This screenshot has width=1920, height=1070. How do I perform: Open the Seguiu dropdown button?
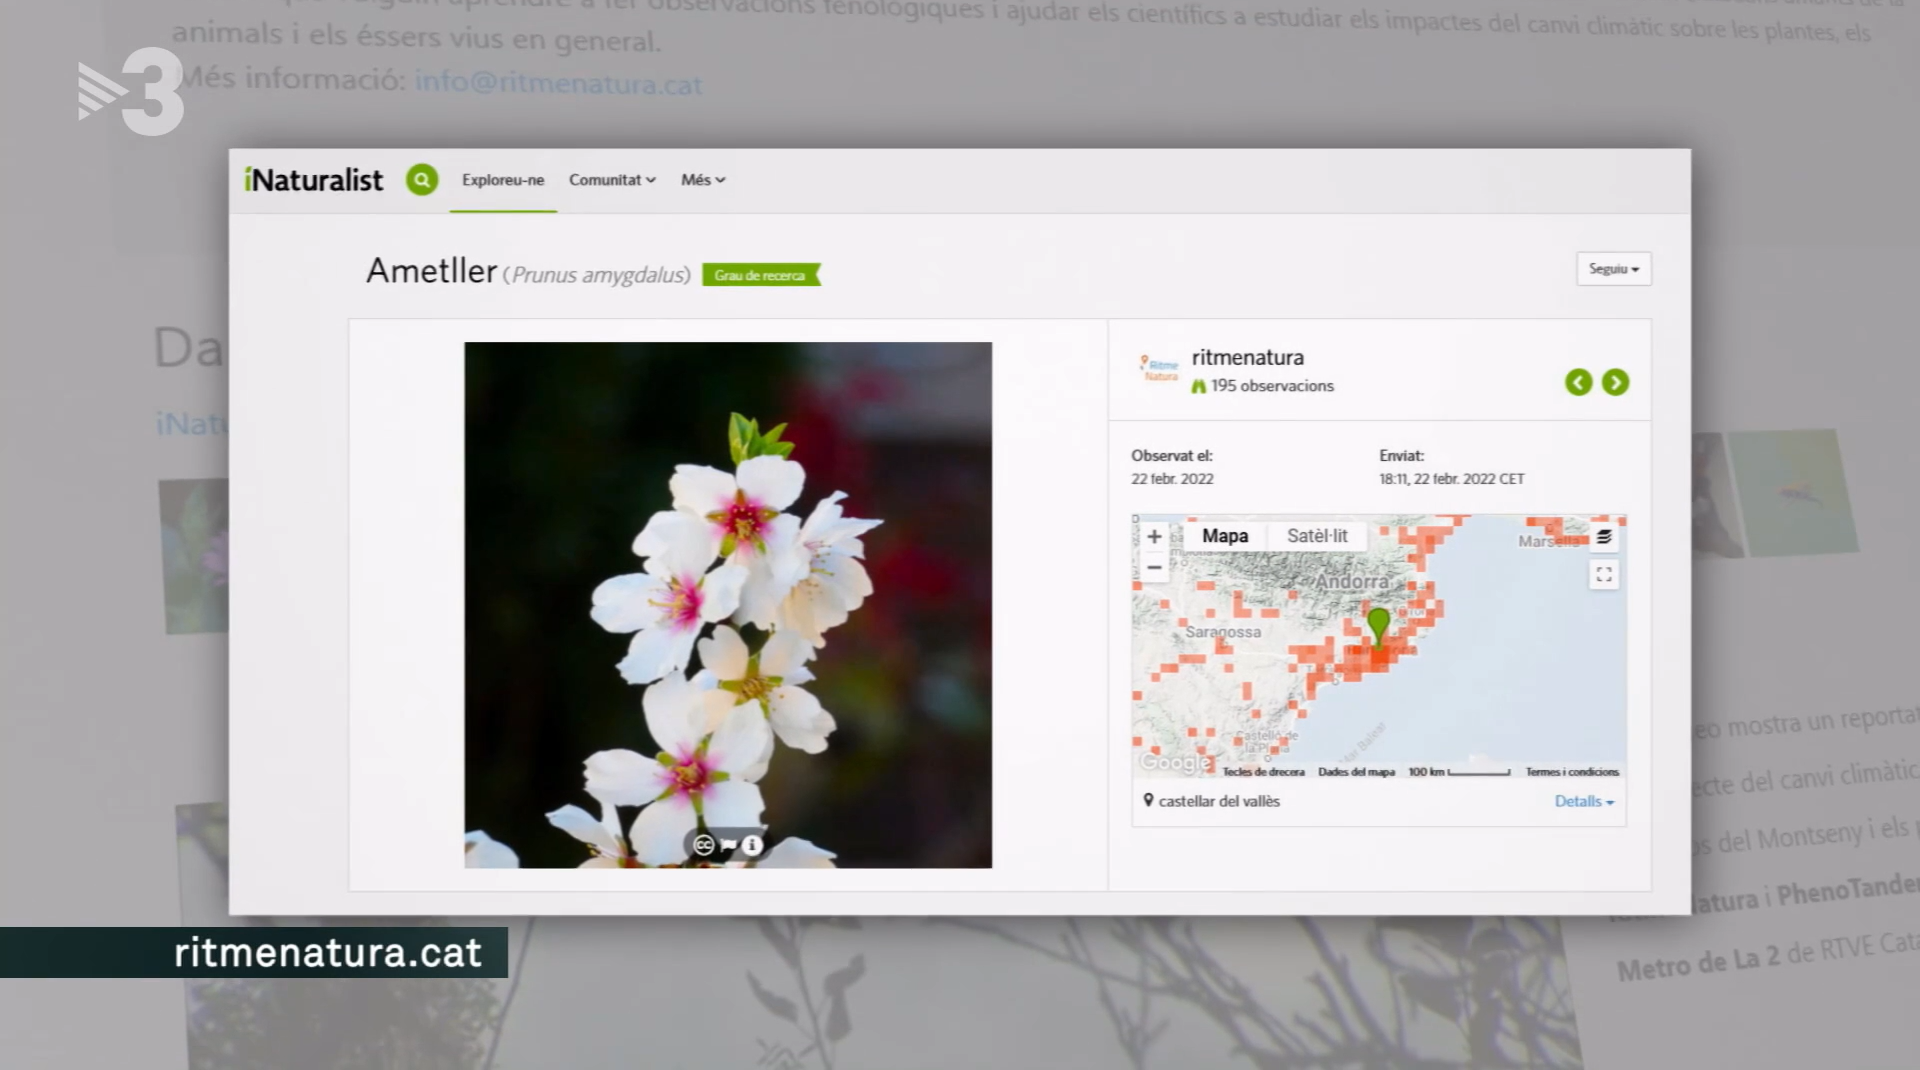1614,269
